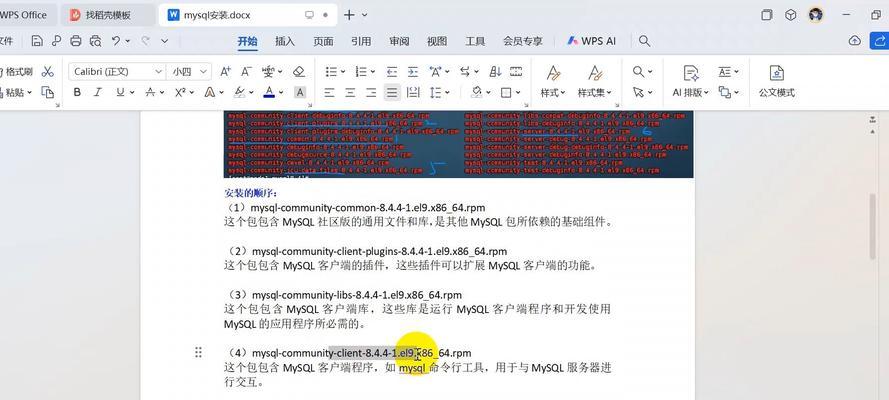
Task: Expand the find magnifier dropdown in ribbon
Action: pyautogui.click(x=650, y=72)
